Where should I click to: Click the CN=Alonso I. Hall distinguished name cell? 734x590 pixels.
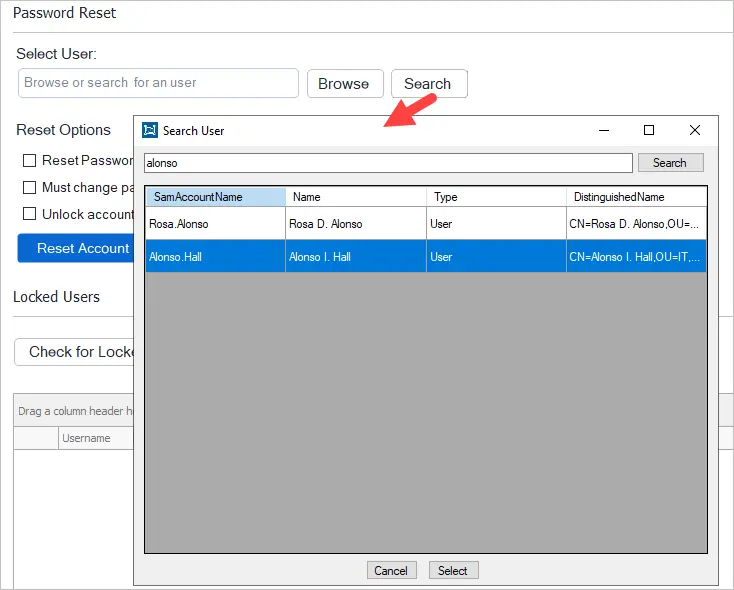(636, 257)
